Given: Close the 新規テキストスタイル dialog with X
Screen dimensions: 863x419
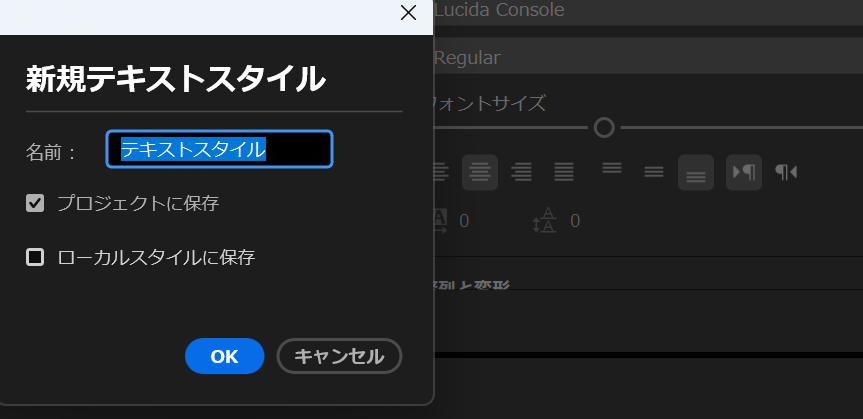Looking at the screenshot, I should [x=408, y=12].
